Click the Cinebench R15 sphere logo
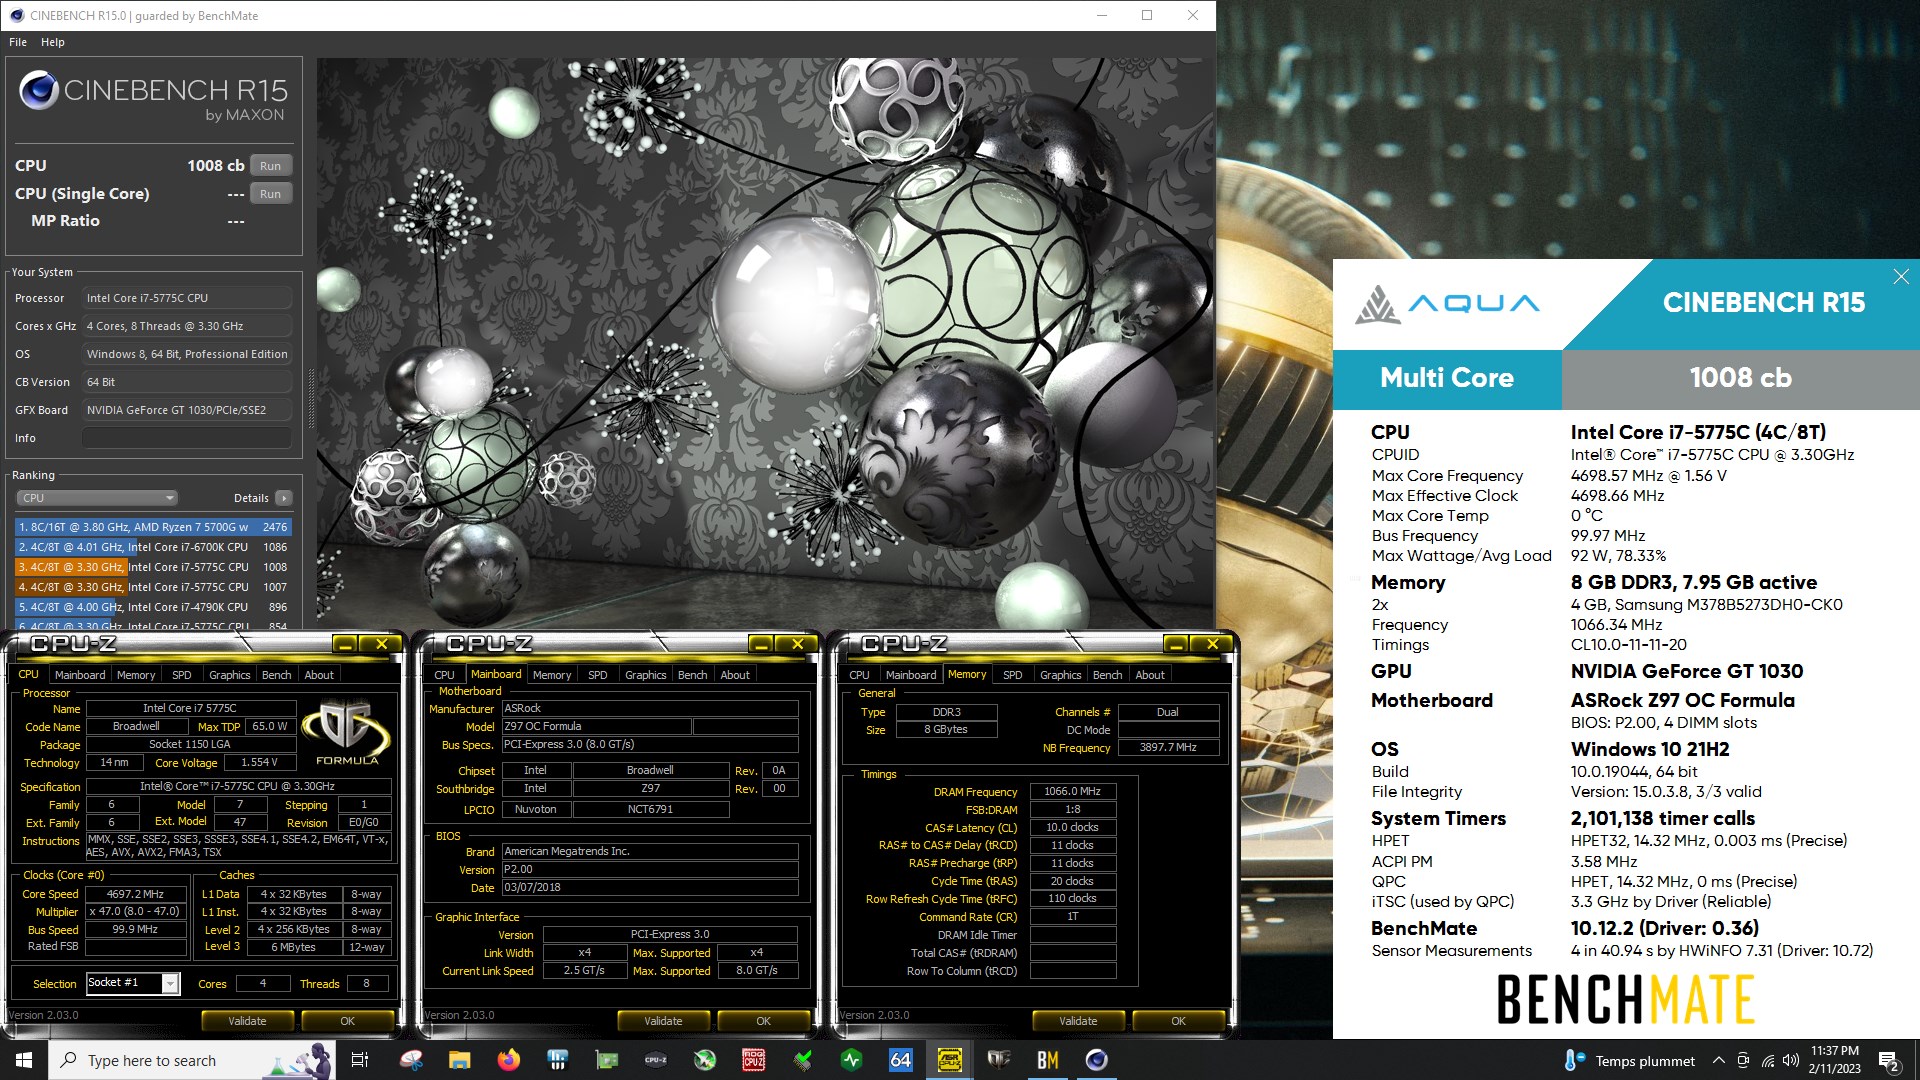Viewport: 1920px width, 1080px height. (x=39, y=91)
